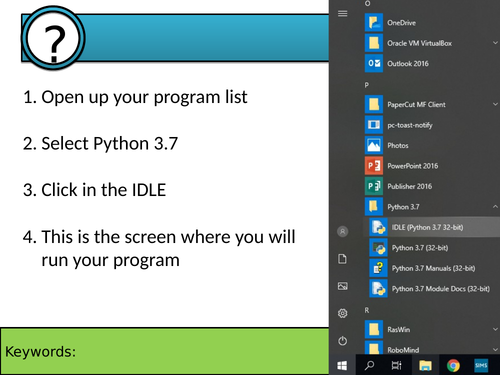This screenshot has width=500, height=375.
Task: Collapse the Python 3.7 folder chevron
Action: 495,207
